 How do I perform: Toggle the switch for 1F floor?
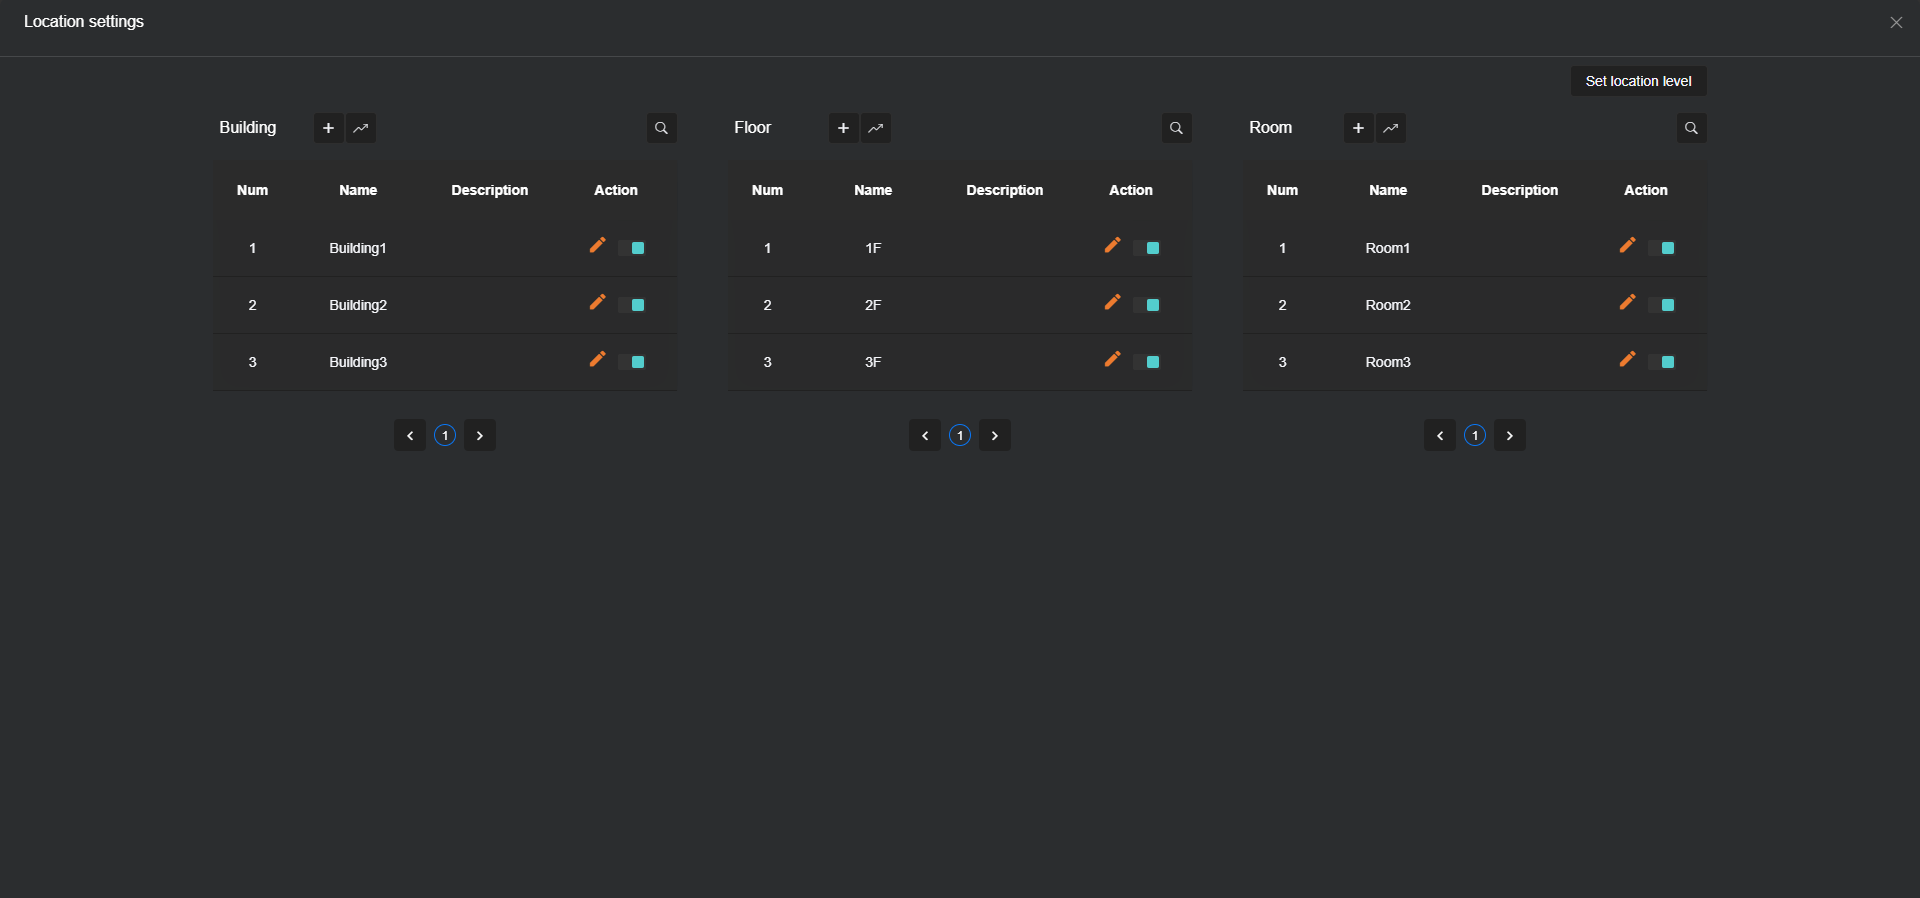click(1147, 248)
